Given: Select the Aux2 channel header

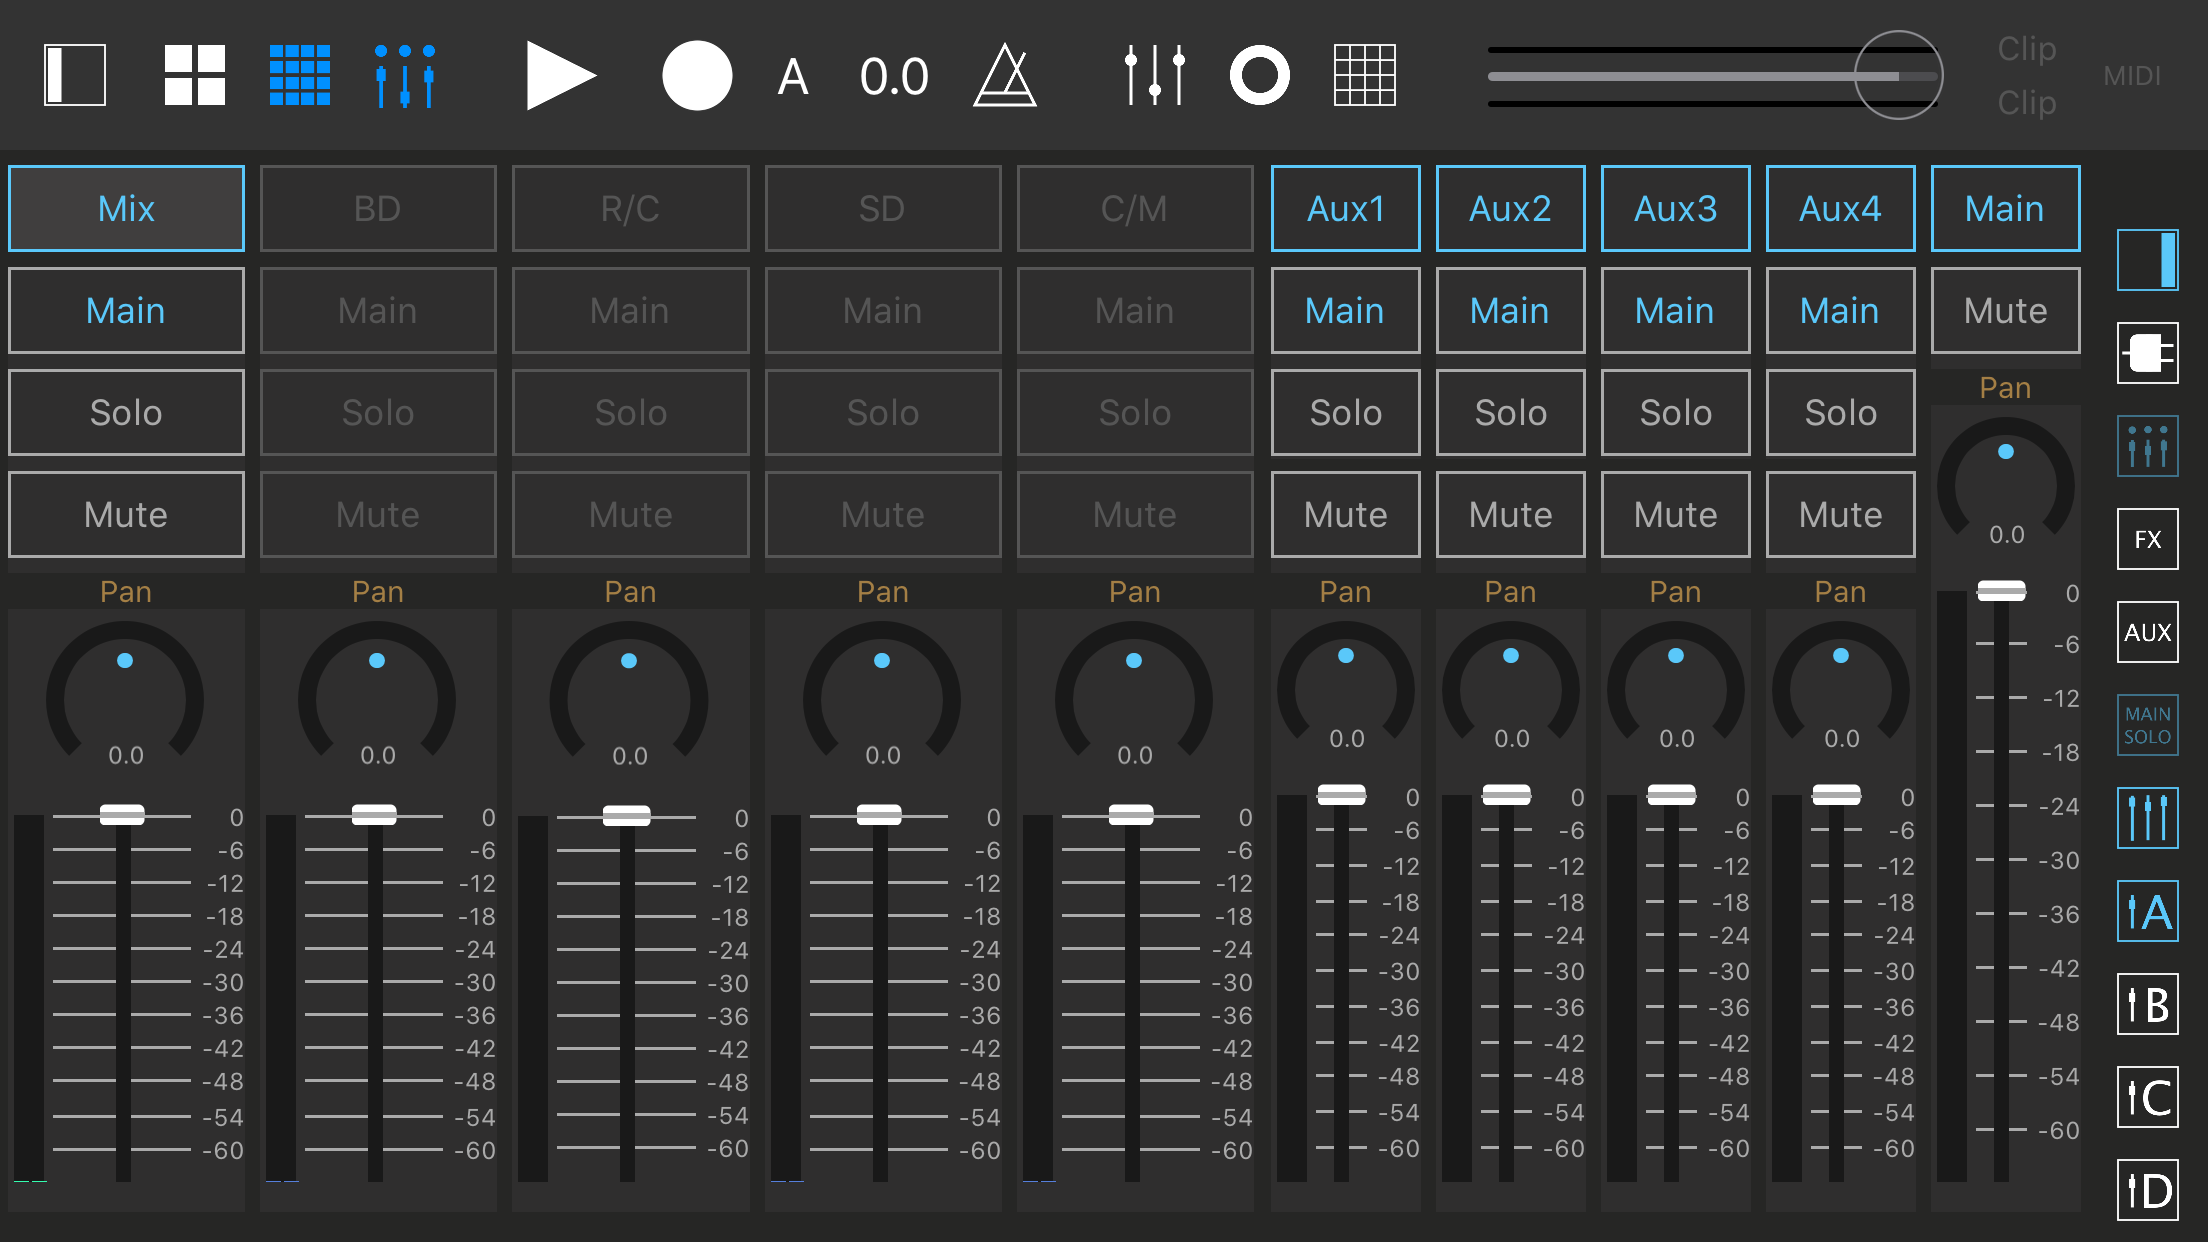Looking at the screenshot, I should (1510, 209).
